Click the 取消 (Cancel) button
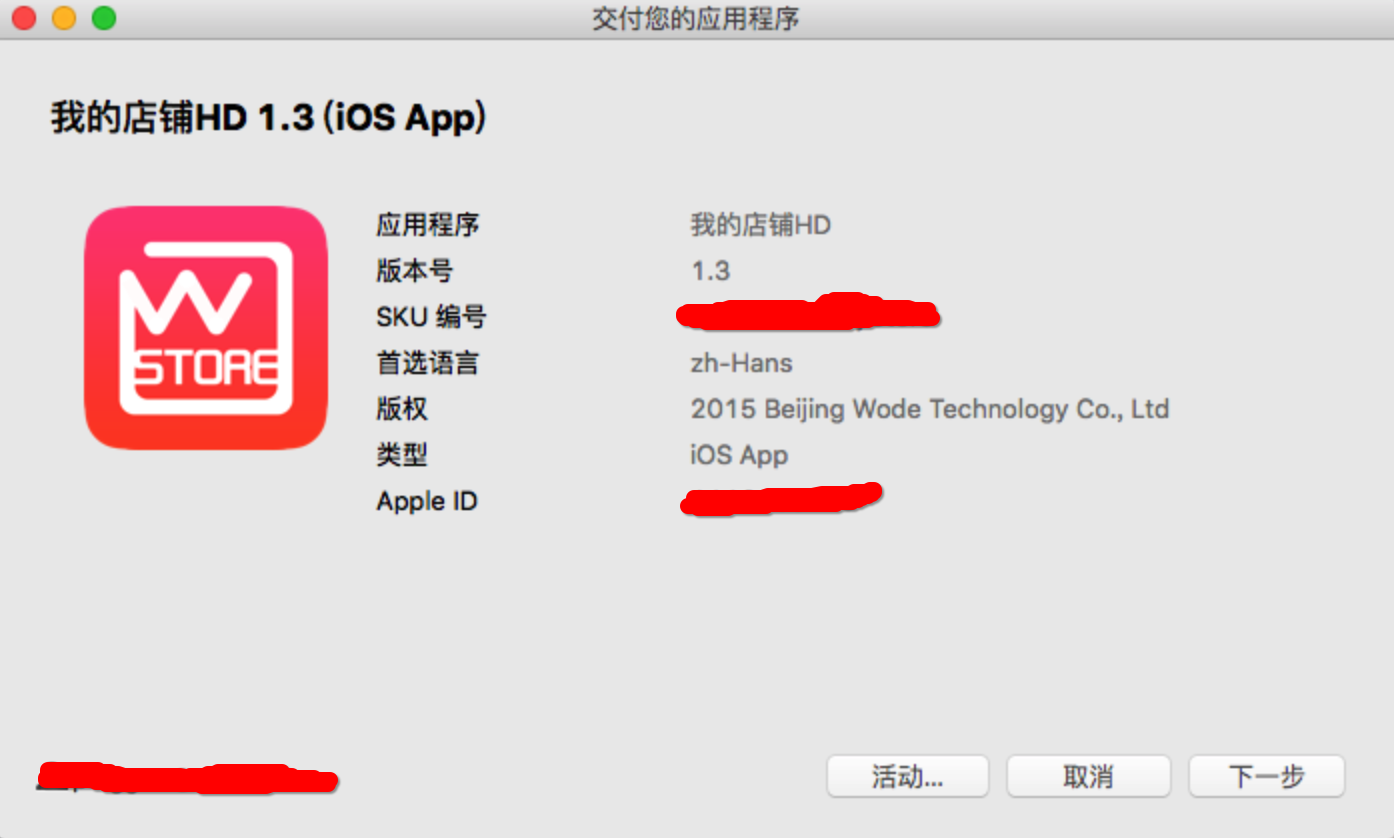The image size is (1394, 838). coord(1088,776)
